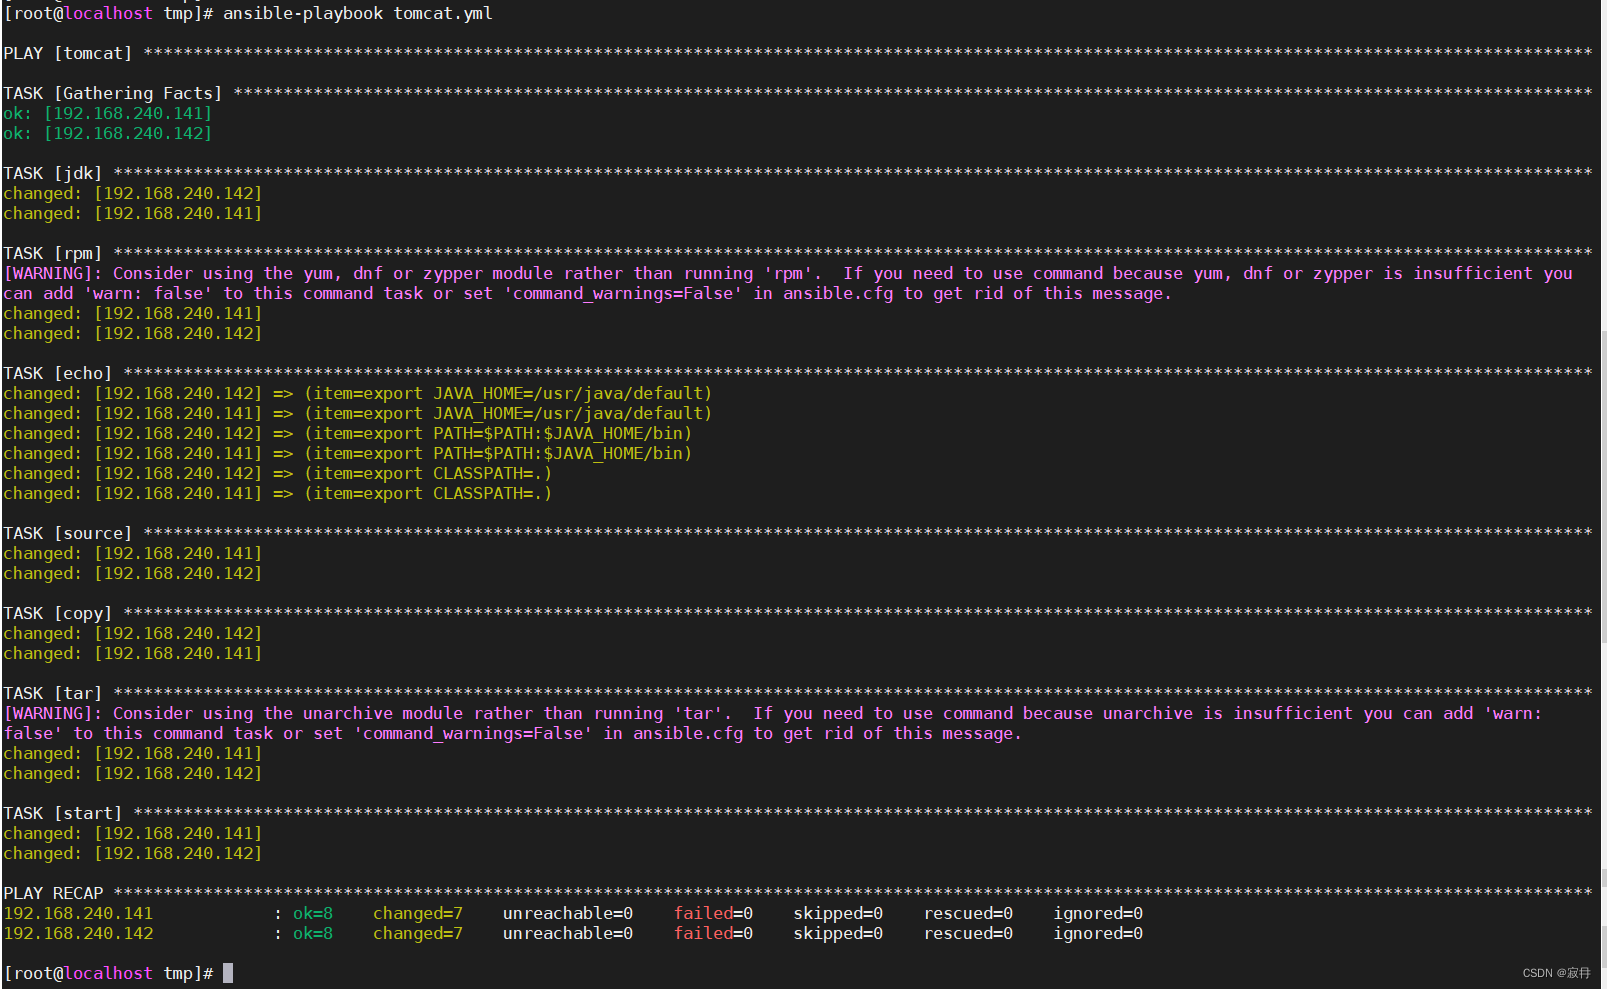Click the 'TASK [rpm]' header
This screenshot has height=989, width=1607.
click(53, 254)
